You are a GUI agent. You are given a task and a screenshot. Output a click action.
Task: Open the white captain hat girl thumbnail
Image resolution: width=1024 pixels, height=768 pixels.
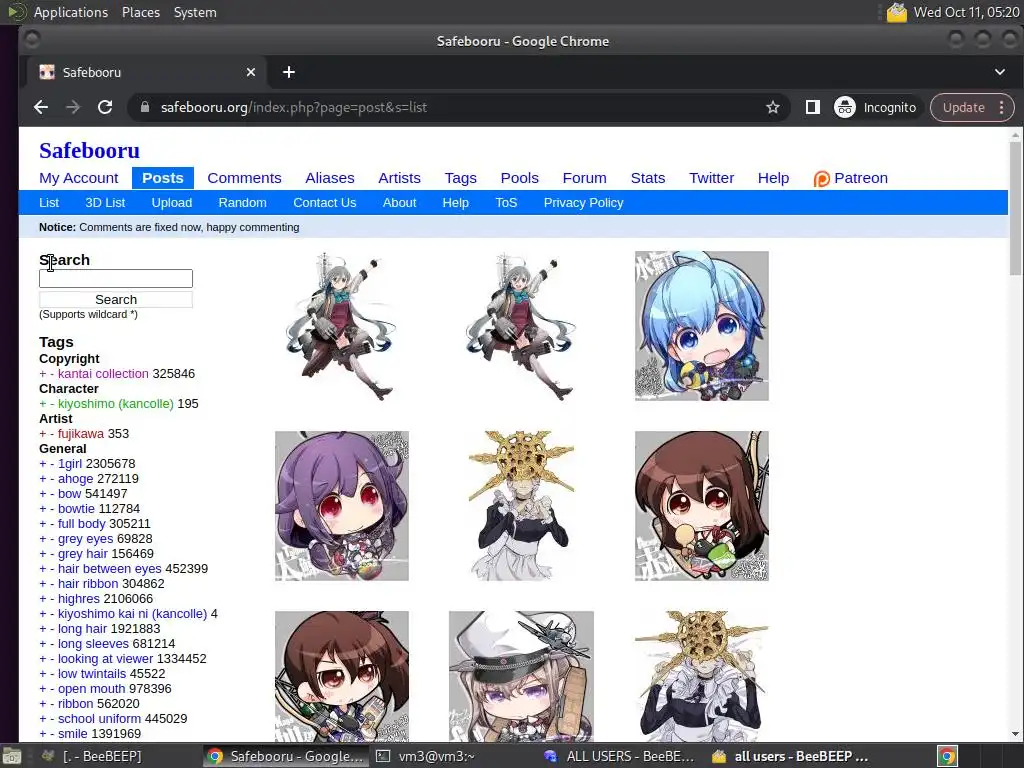coord(521,677)
